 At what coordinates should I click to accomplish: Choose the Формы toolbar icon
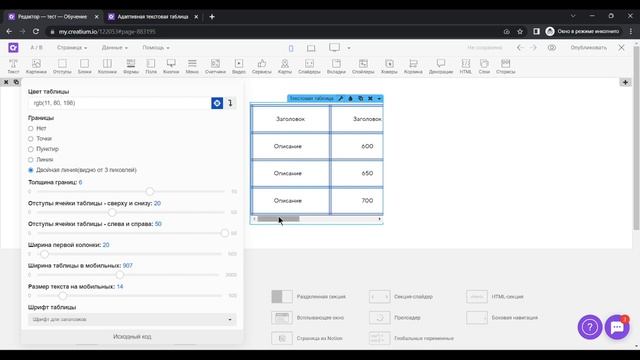click(x=131, y=66)
